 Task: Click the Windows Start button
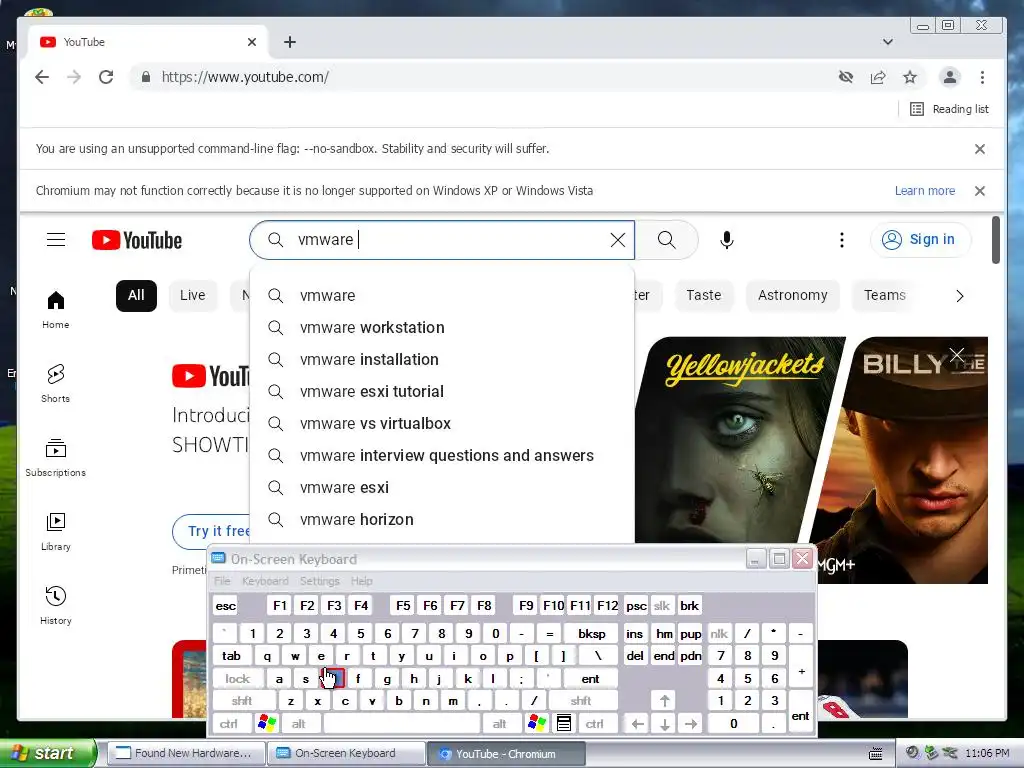coord(47,753)
